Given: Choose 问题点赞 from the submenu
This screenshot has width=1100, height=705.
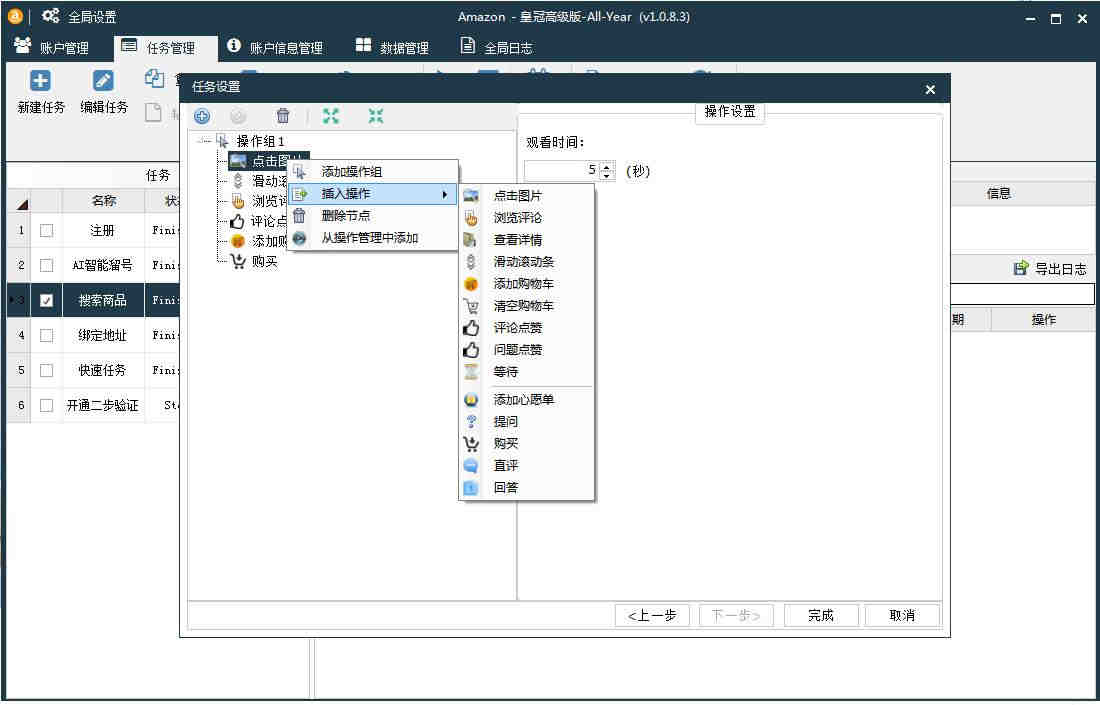Looking at the screenshot, I should (x=526, y=349).
